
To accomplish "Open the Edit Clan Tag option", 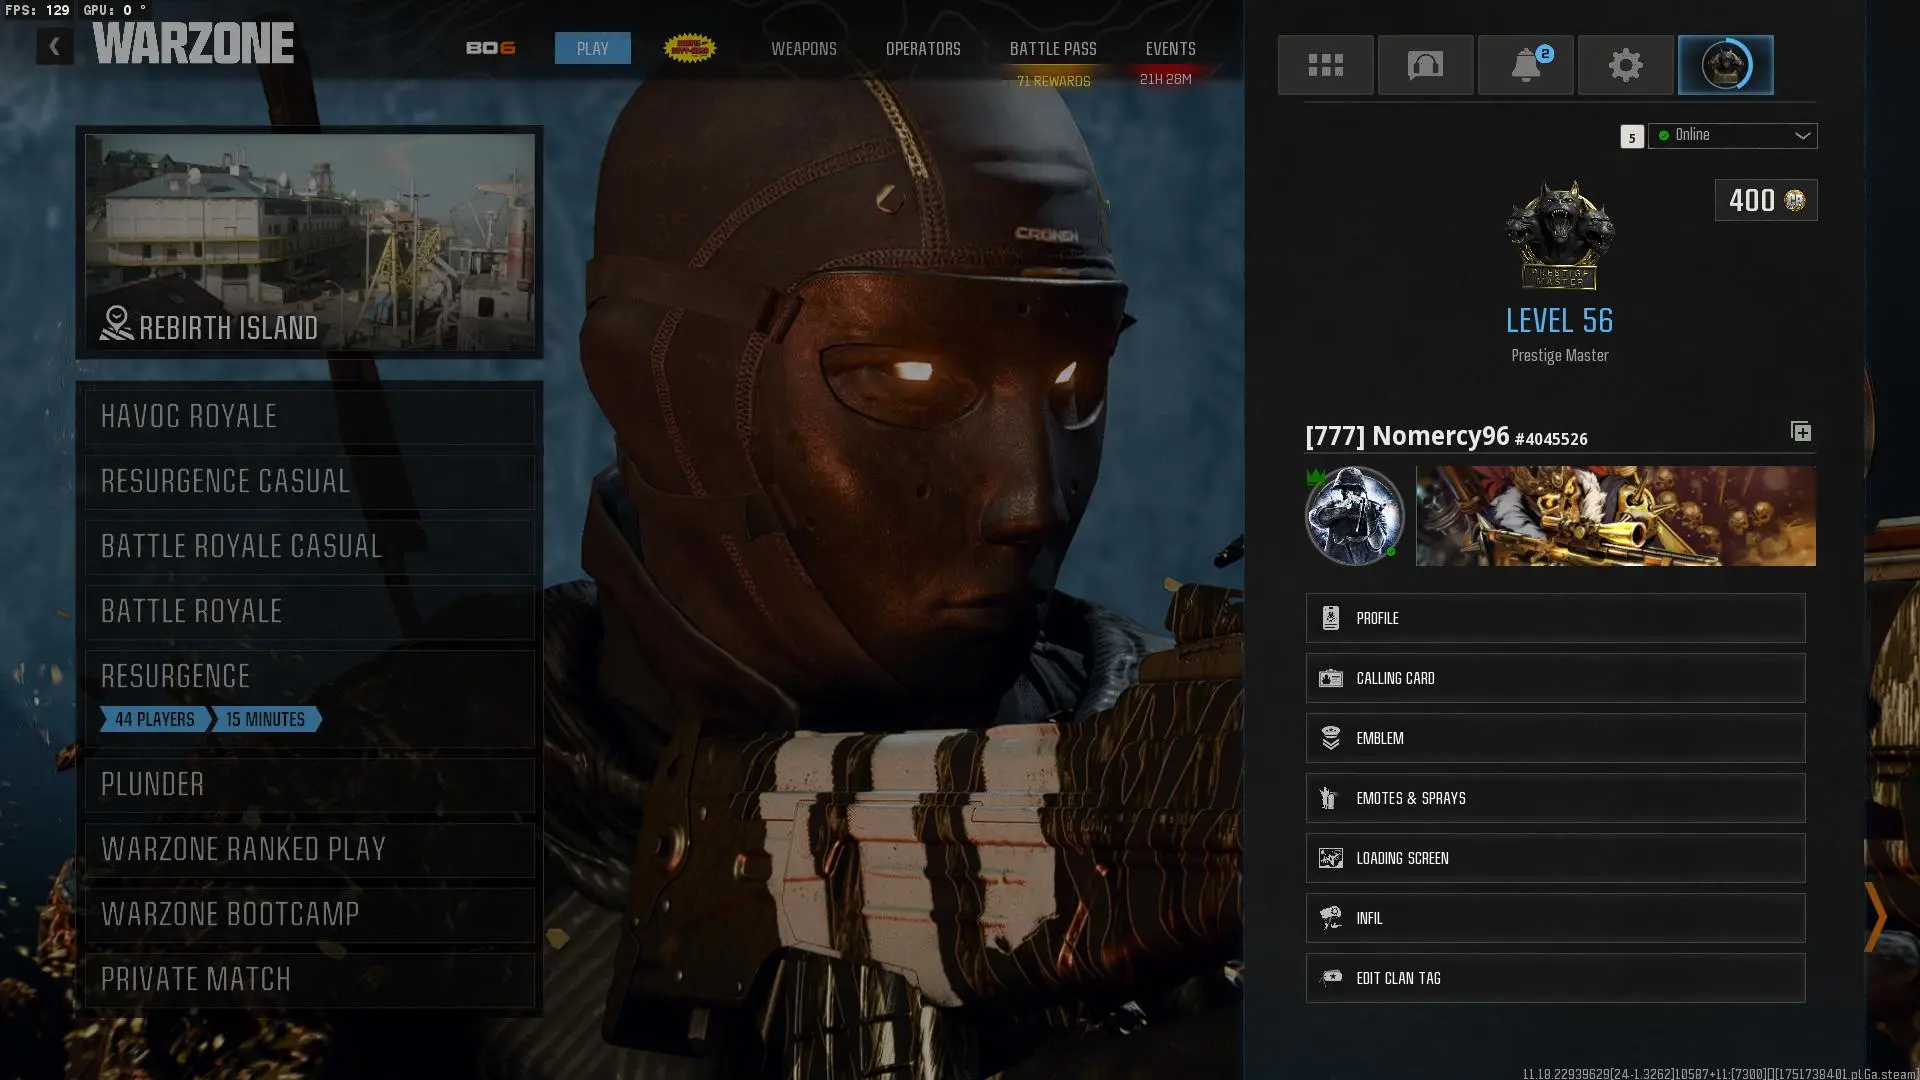I will point(1554,978).
